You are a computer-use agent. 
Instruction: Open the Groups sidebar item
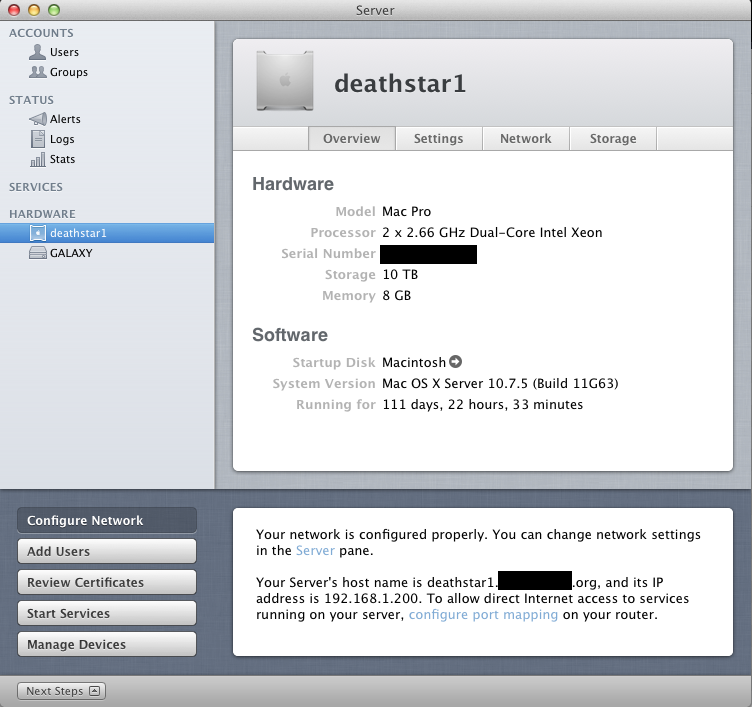point(107,72)
